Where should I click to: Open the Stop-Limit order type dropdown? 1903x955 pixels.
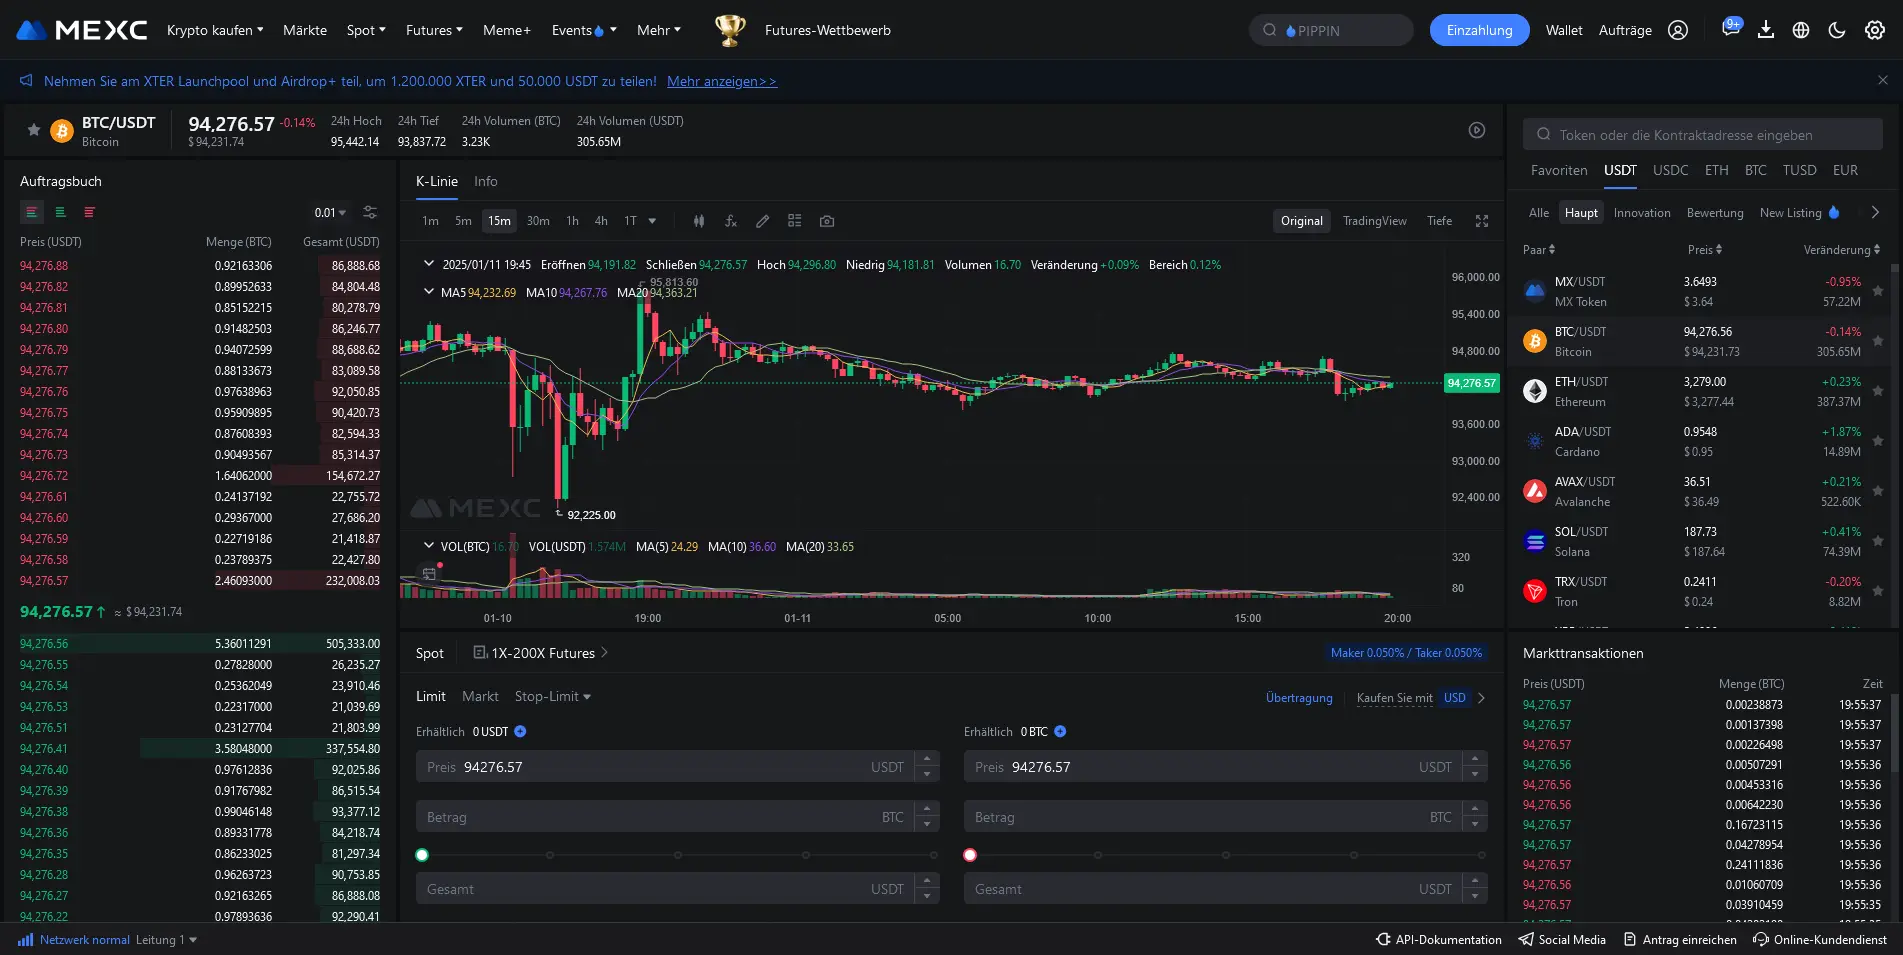[552, 696]
